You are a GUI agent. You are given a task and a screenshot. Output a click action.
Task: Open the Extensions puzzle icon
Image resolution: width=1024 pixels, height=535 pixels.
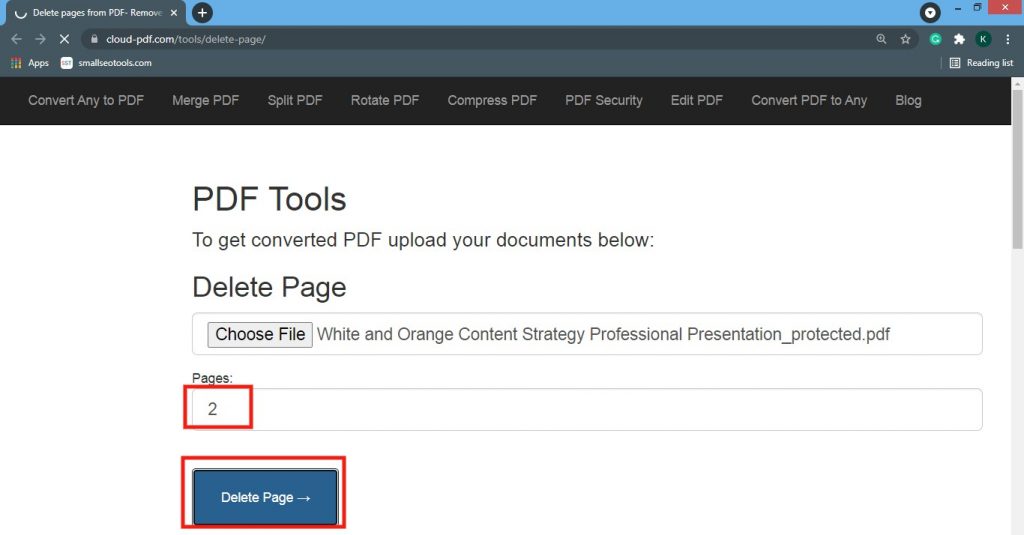click(959, 39)
